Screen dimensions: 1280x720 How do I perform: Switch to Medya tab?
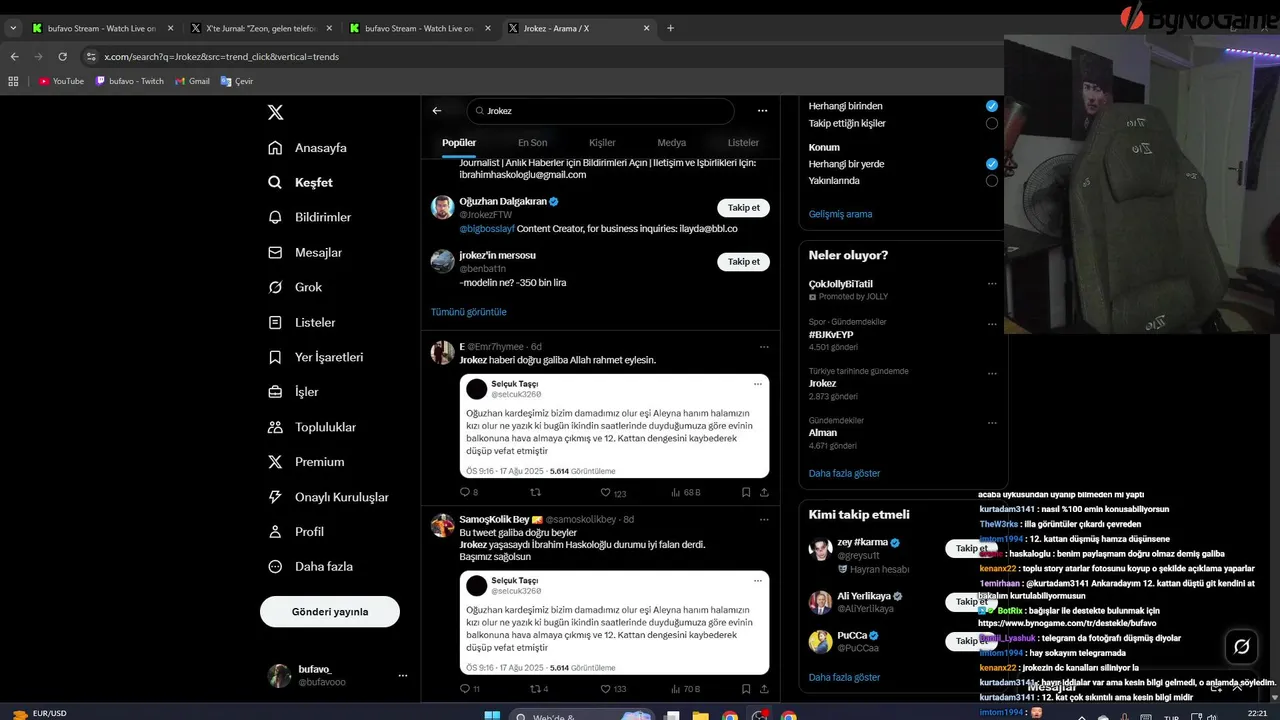tap(671, 143)
